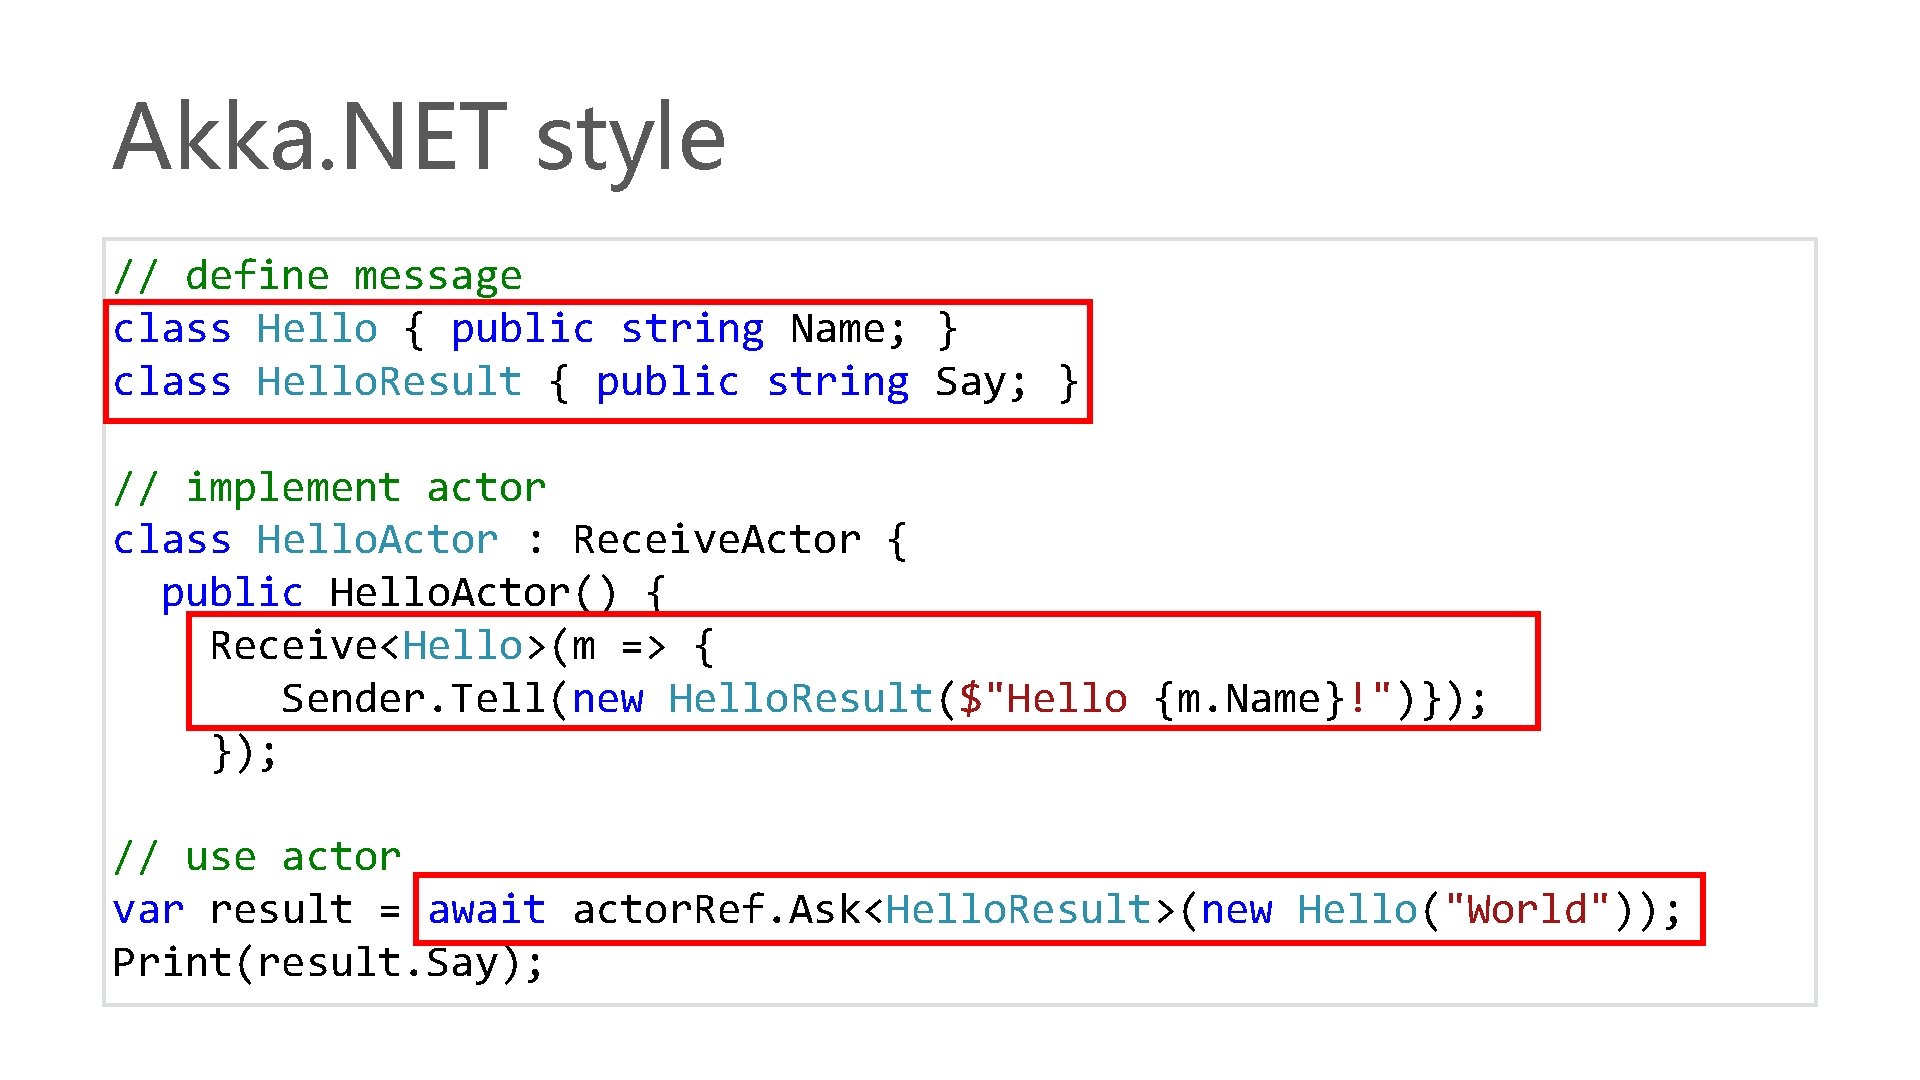
Task: Click the 'Print(result.Say);' statement
Action: coord(328,963)
